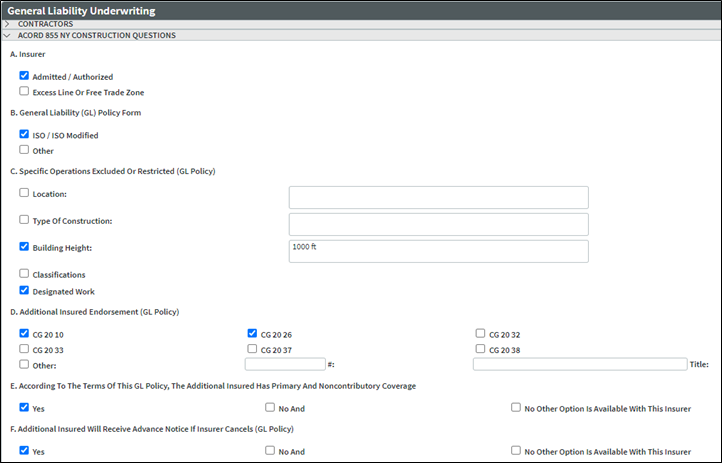Uncheck ISO / ISO Modified policy form
Screen dimensions: 722x463
(x=24, y=134)
